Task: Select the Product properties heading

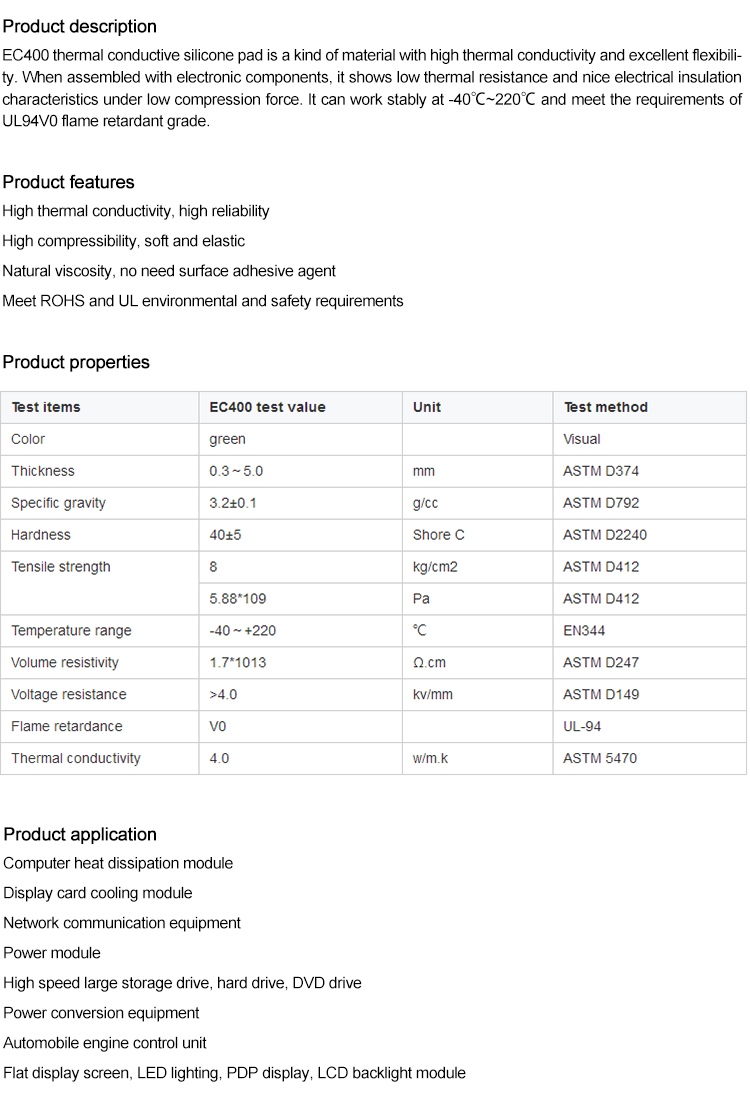Action: [76, 362]
